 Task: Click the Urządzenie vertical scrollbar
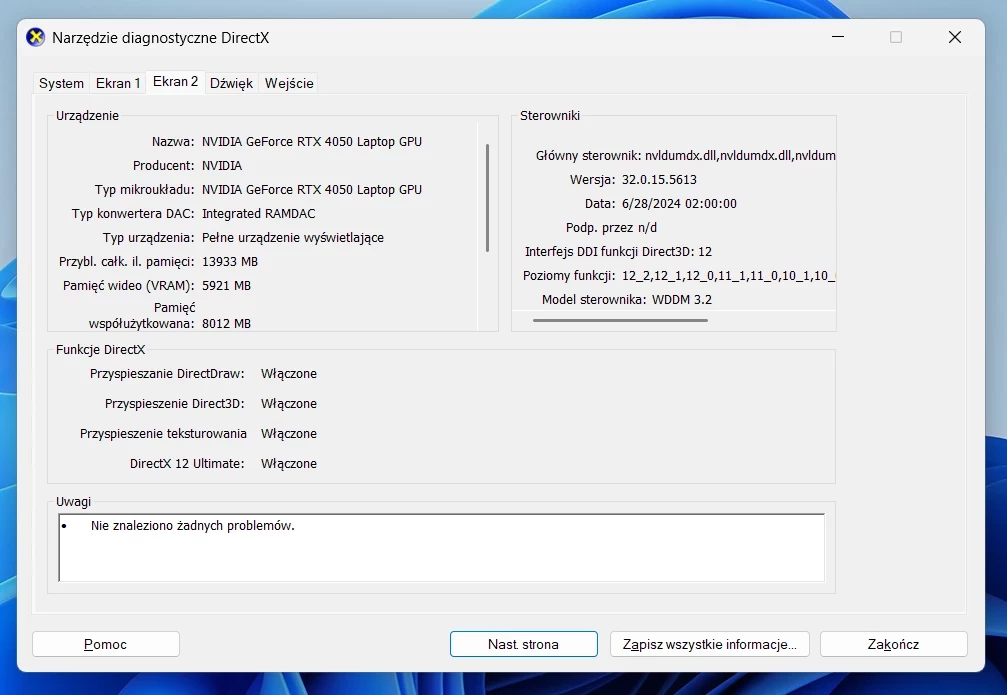pos(487,198)
